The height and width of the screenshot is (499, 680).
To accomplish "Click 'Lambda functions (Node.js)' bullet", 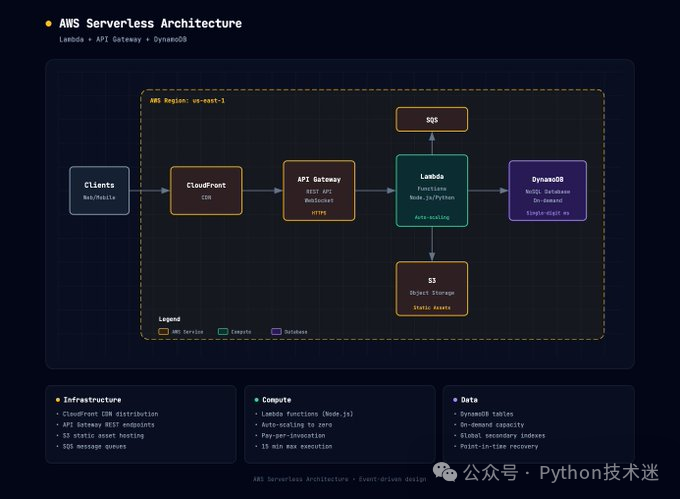I will coord(307,414).
